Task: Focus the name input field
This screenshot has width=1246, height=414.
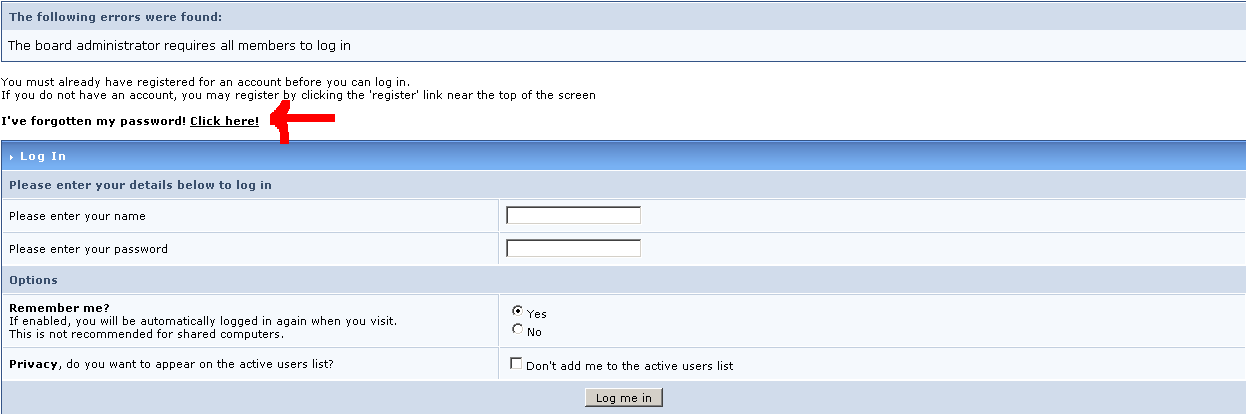Action: click(x=573, y=215)
